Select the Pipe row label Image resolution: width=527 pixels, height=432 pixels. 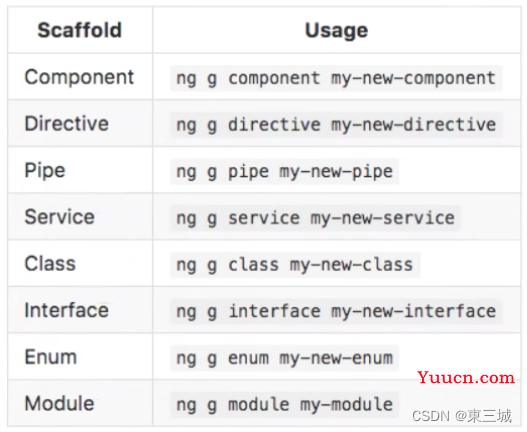pos(45,170)
